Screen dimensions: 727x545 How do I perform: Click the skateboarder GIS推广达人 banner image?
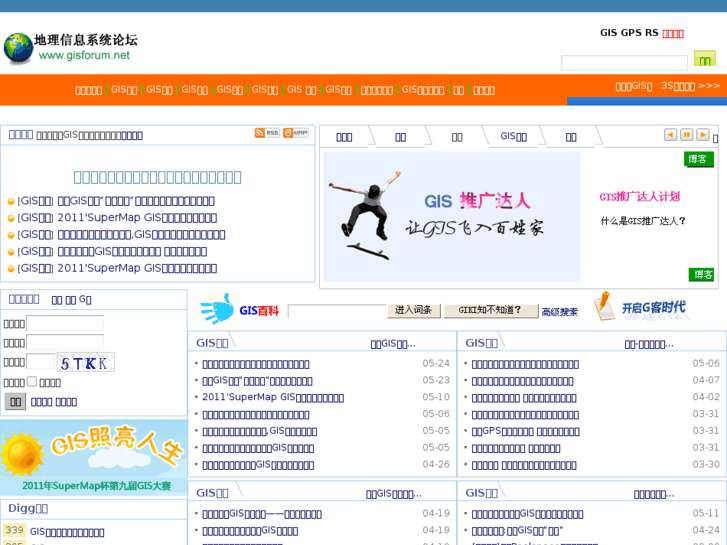tap(451, 216)
